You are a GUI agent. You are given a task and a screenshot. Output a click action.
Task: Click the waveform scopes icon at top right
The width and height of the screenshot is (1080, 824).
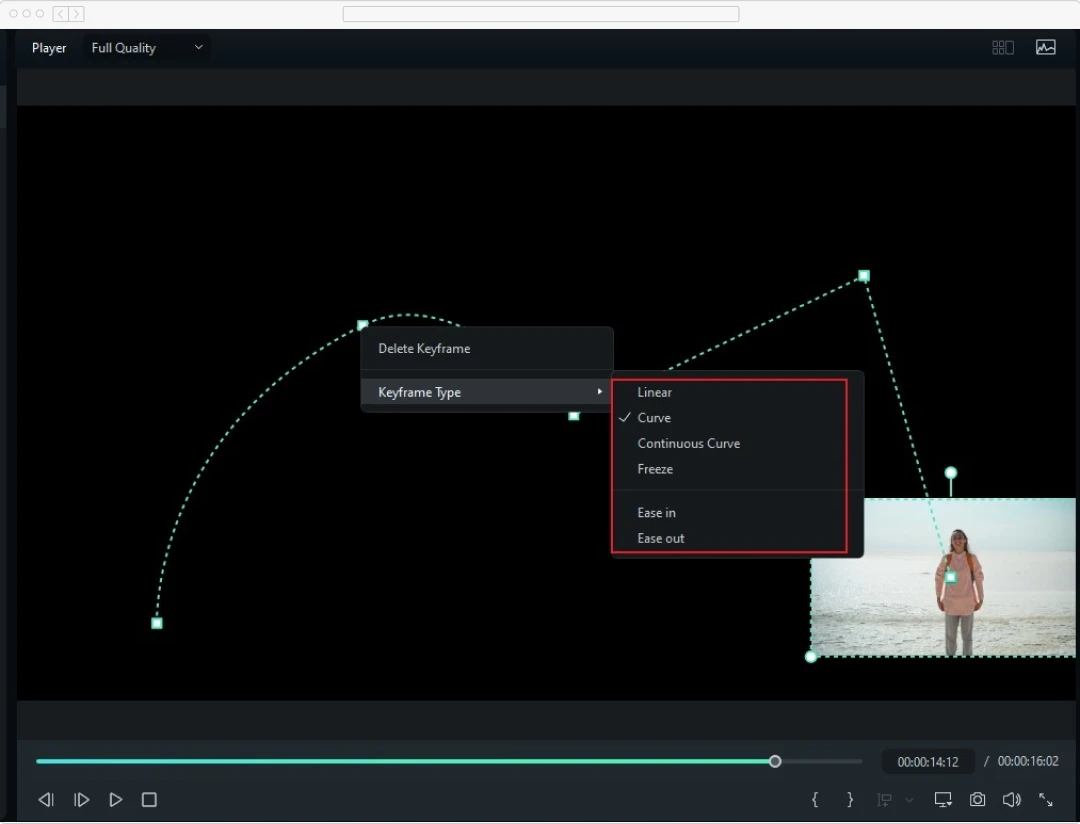[1046, 47]
